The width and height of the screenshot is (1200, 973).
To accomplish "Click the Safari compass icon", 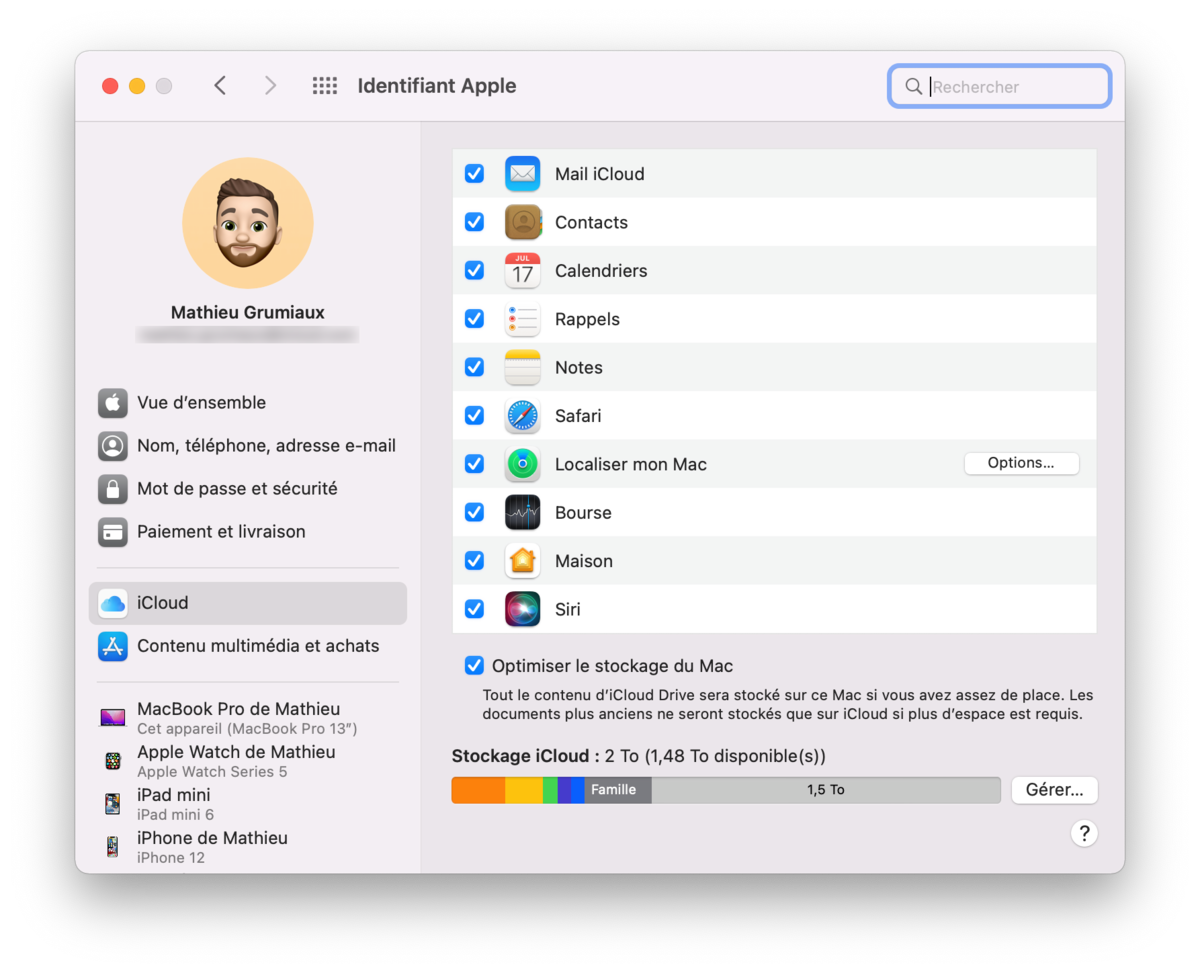I will point(522,416).
